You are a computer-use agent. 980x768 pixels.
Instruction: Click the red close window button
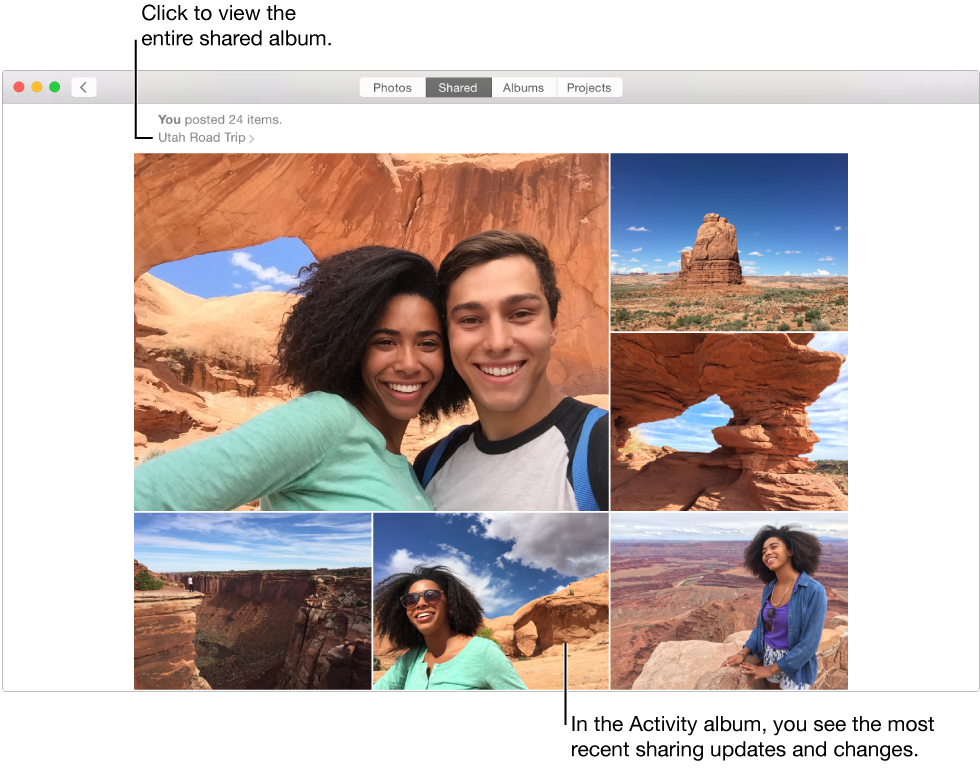(19, 87)
